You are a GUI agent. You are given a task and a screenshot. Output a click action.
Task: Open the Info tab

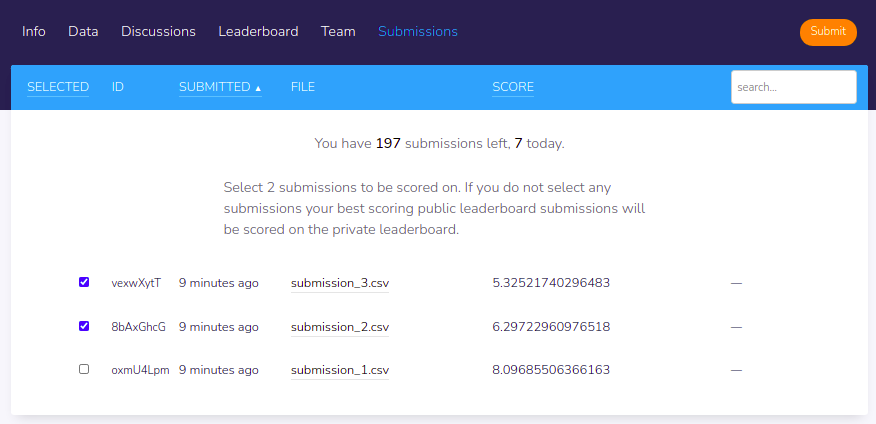click(34, 31)
